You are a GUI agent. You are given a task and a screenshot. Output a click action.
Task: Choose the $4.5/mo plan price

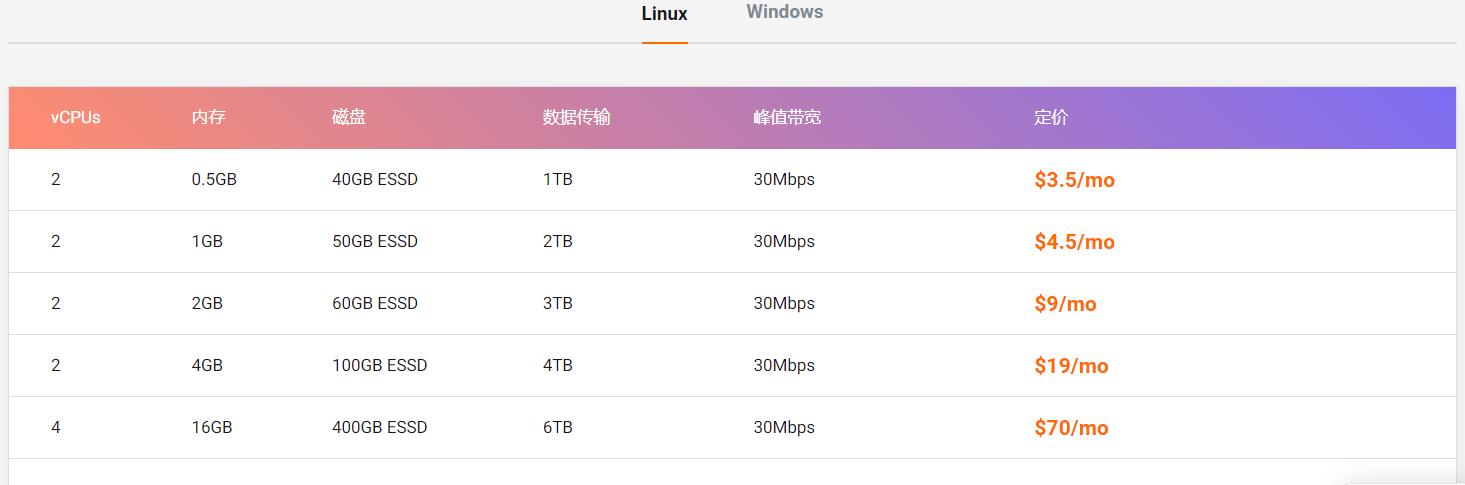click(1074, 242)
